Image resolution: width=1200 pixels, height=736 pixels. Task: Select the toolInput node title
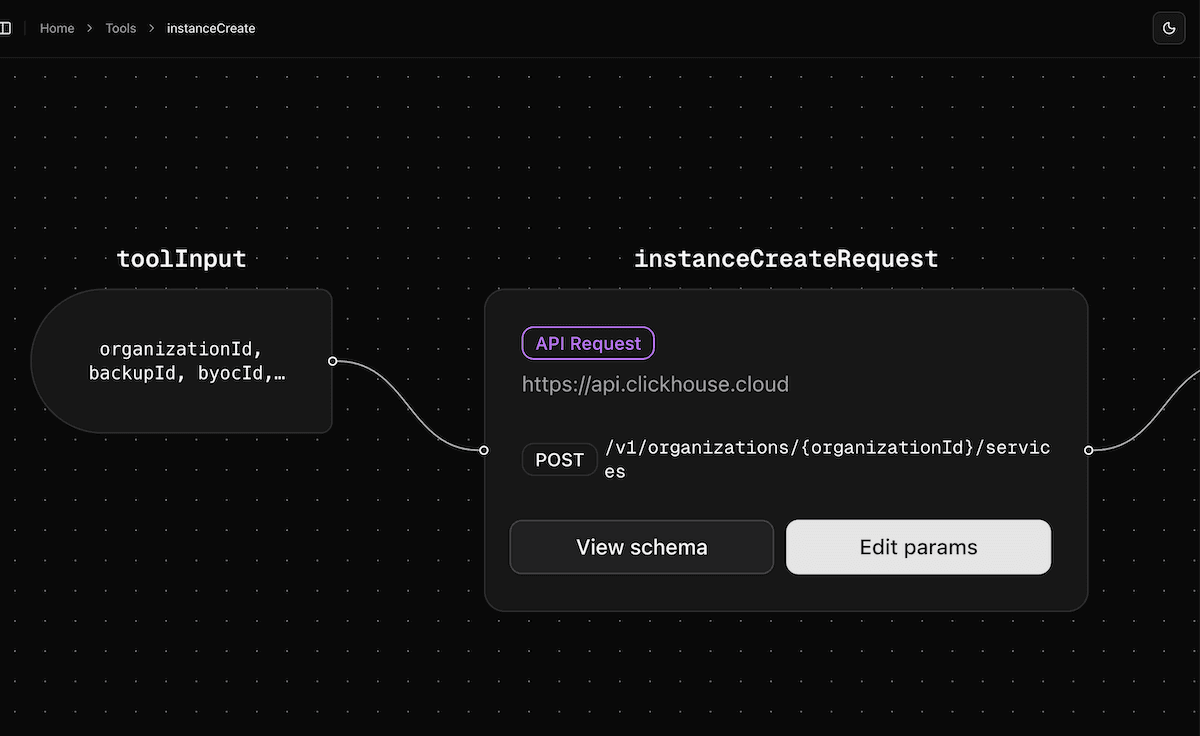(x=181, y=259)
